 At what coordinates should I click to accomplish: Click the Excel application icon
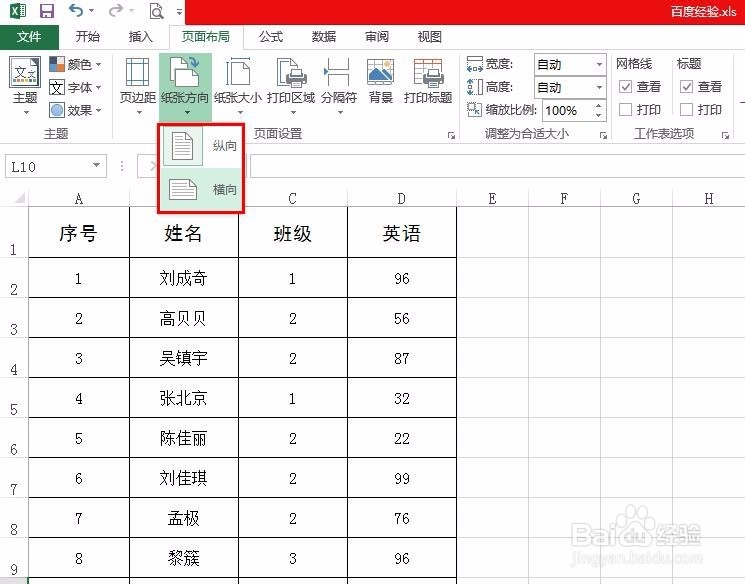(18, 10)
